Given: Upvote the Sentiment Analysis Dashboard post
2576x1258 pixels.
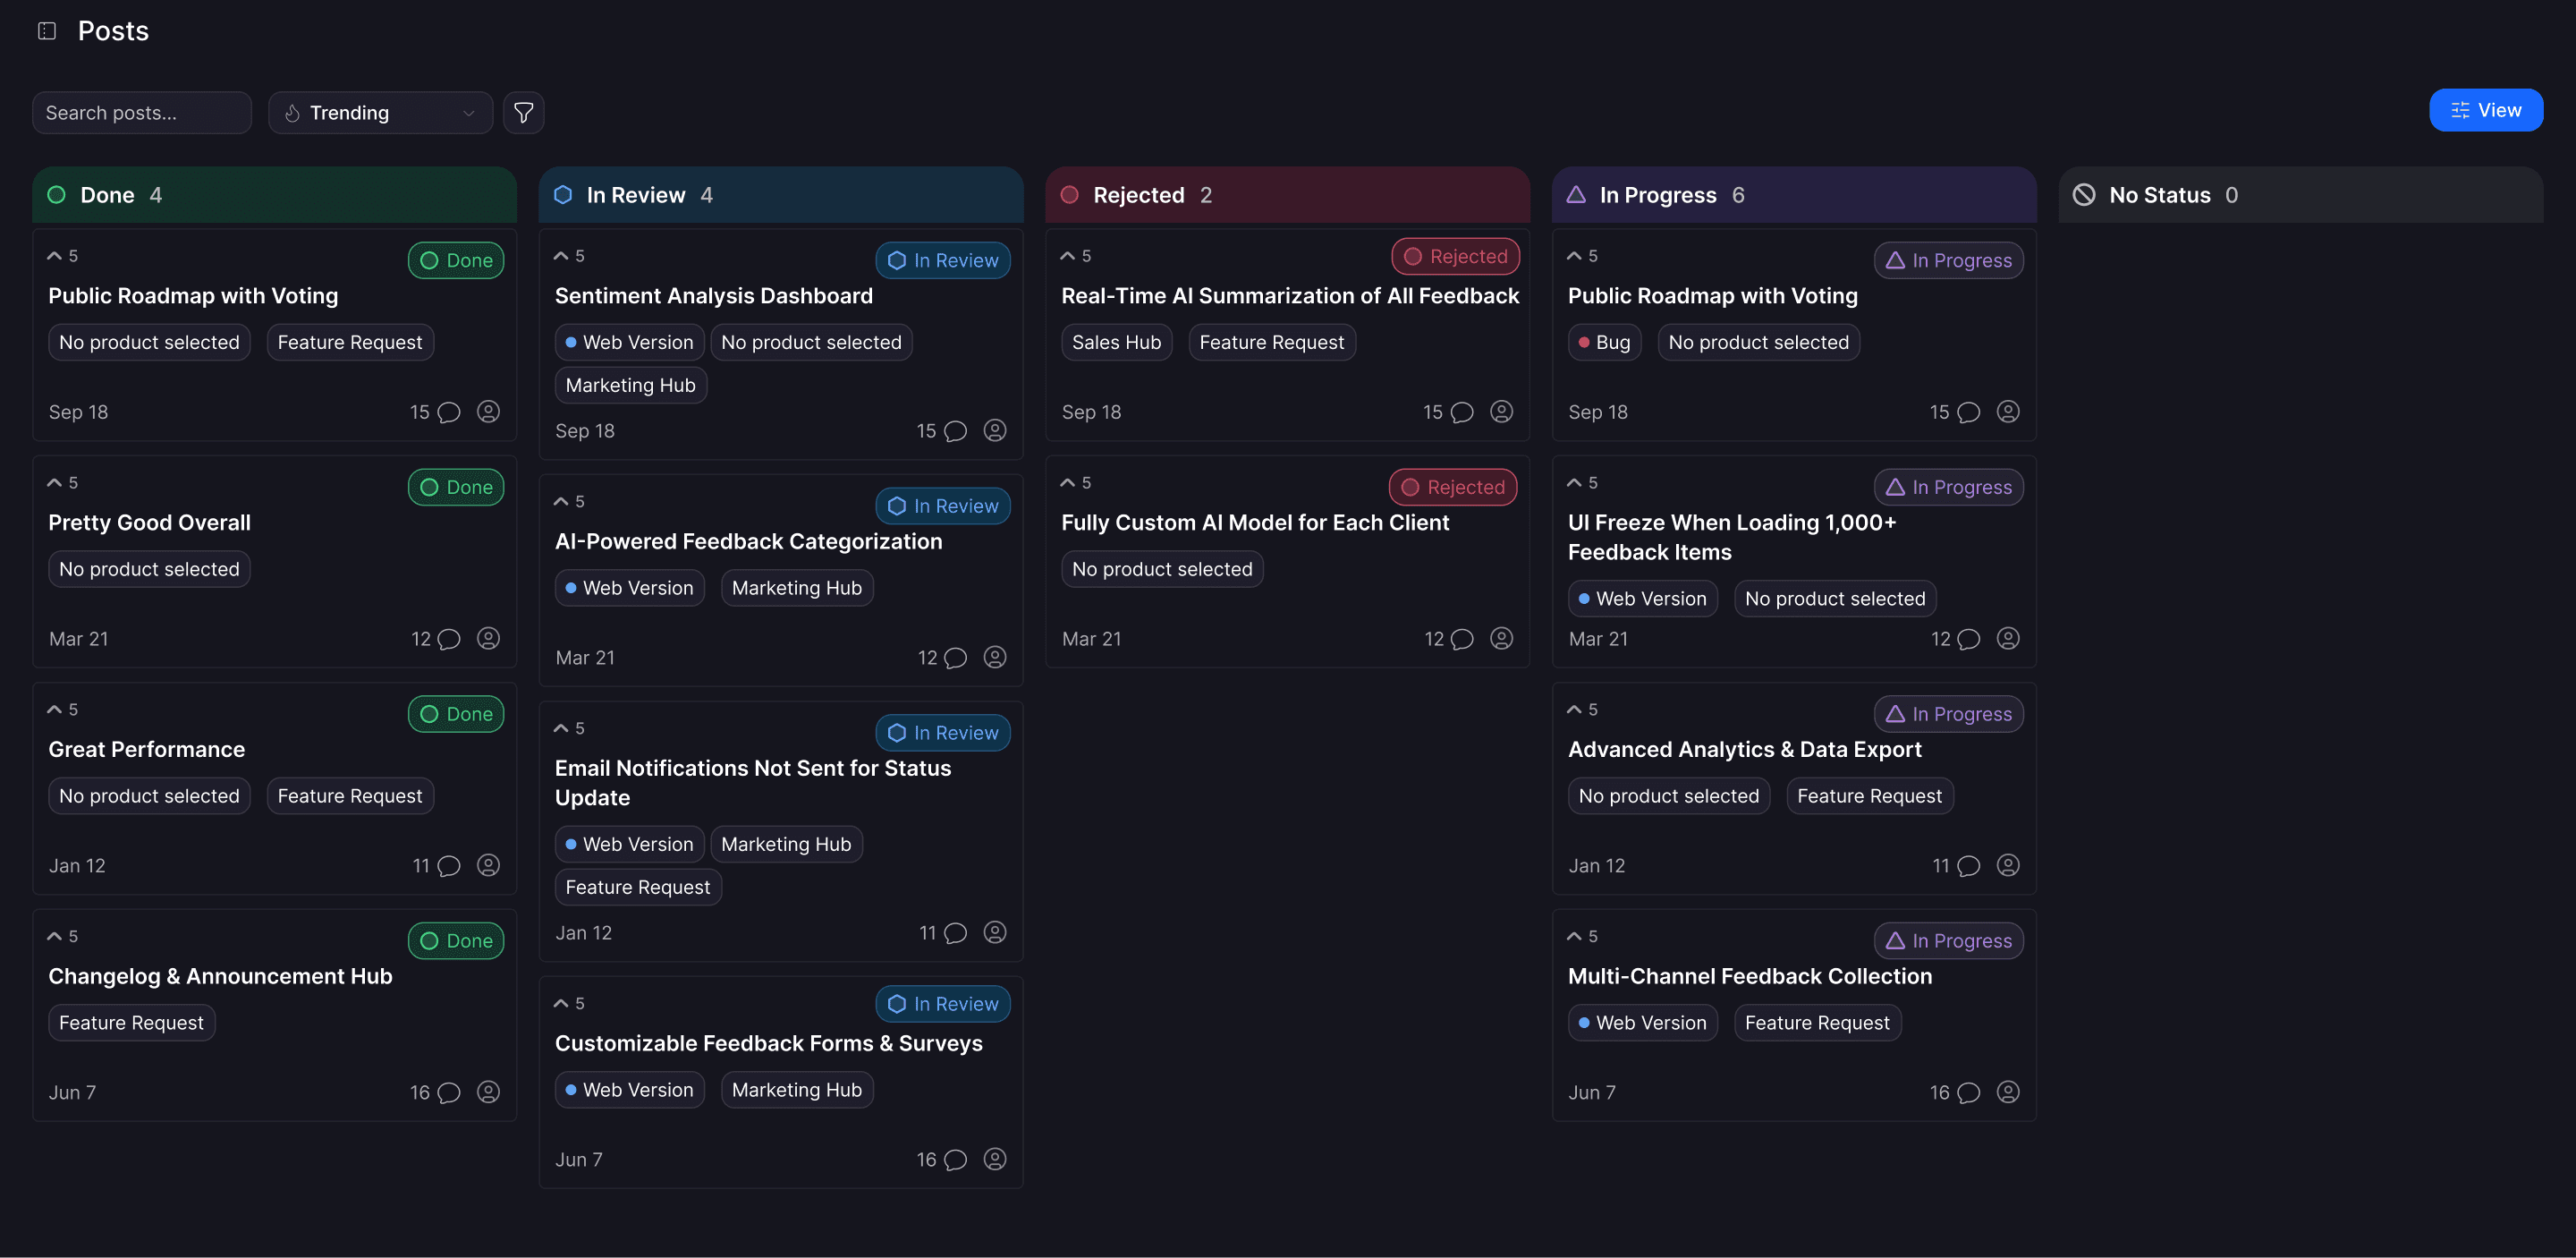Looking at the screenshot, I should point(562,256).
